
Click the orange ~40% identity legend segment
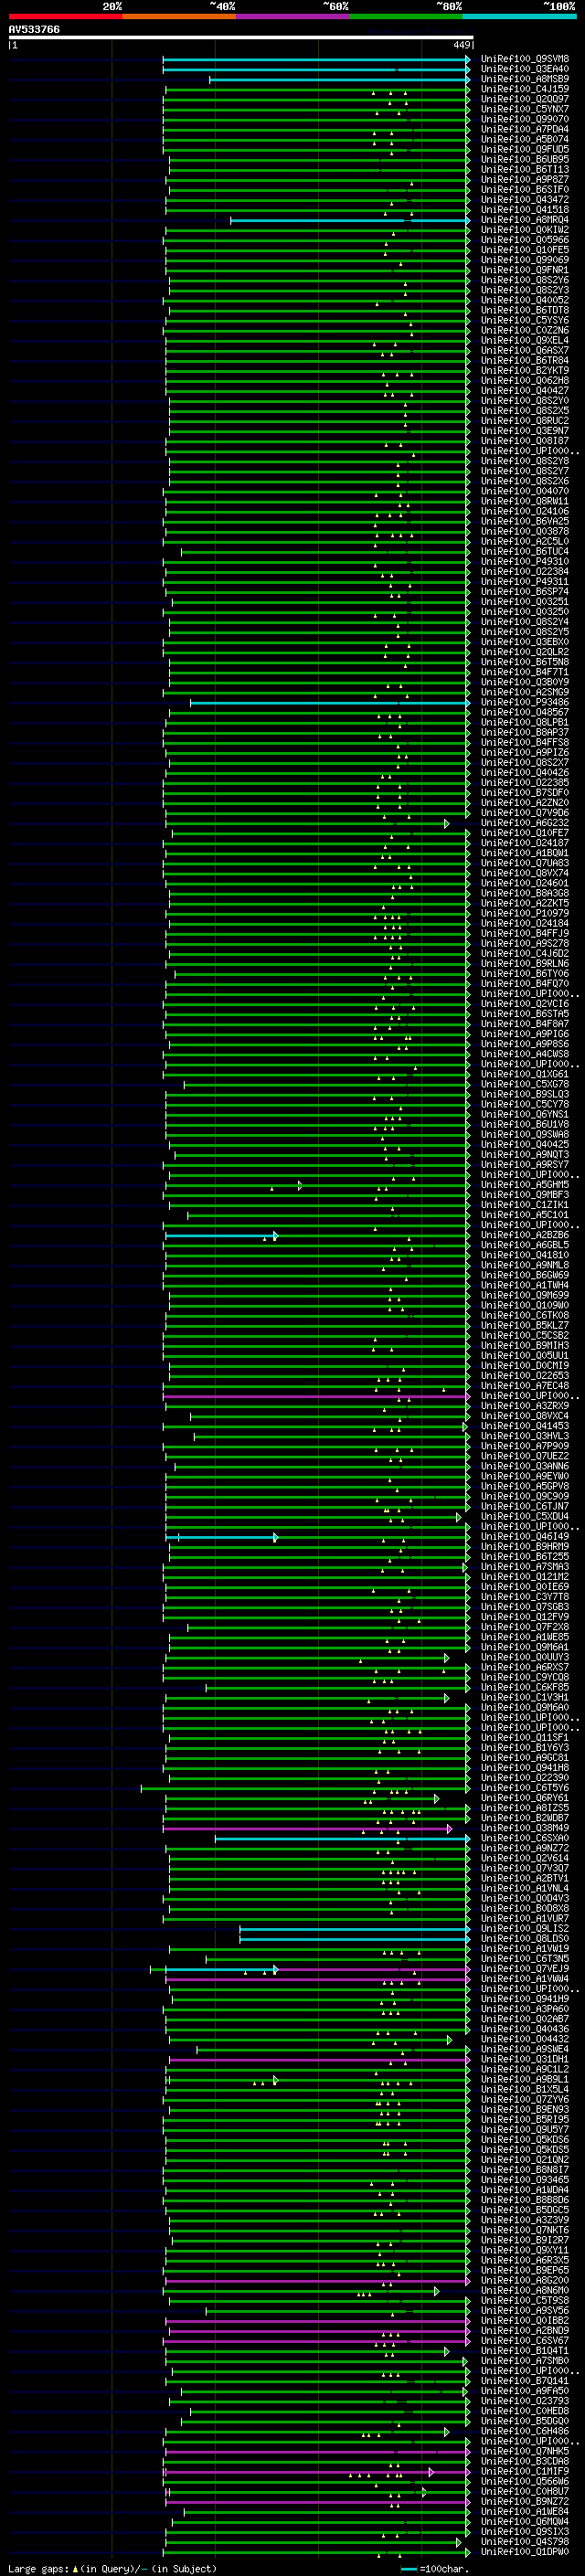[179, 16]
